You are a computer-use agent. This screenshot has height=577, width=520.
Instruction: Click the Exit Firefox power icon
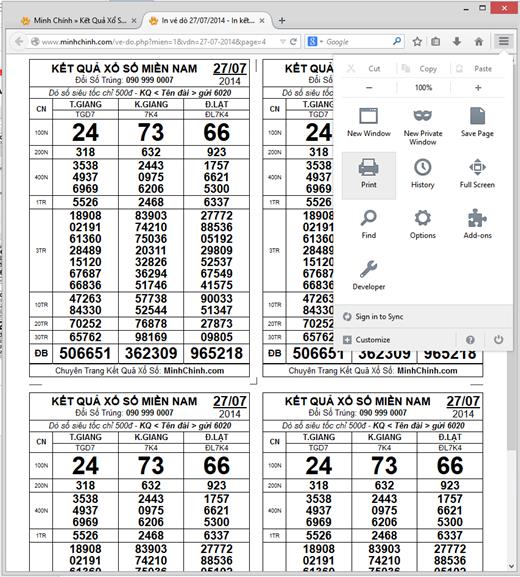(x=498, y=340)
